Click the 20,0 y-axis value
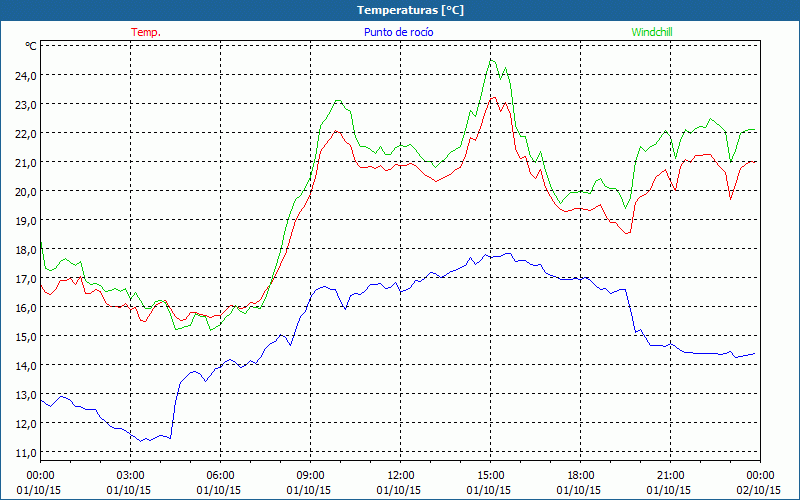The image size is (800, 500). pyautogui.click(x=26, y=192)
